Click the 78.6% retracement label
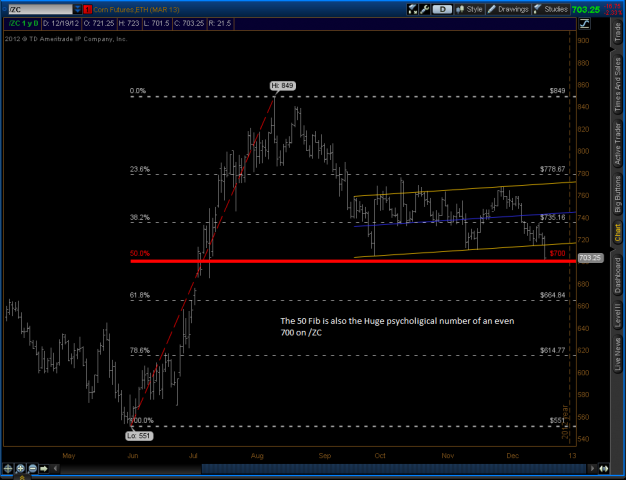The image size is (626, 480). coord(140,351)
